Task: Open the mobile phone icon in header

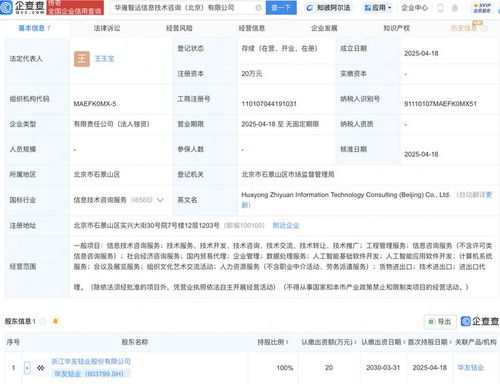Action: [440, 8]
